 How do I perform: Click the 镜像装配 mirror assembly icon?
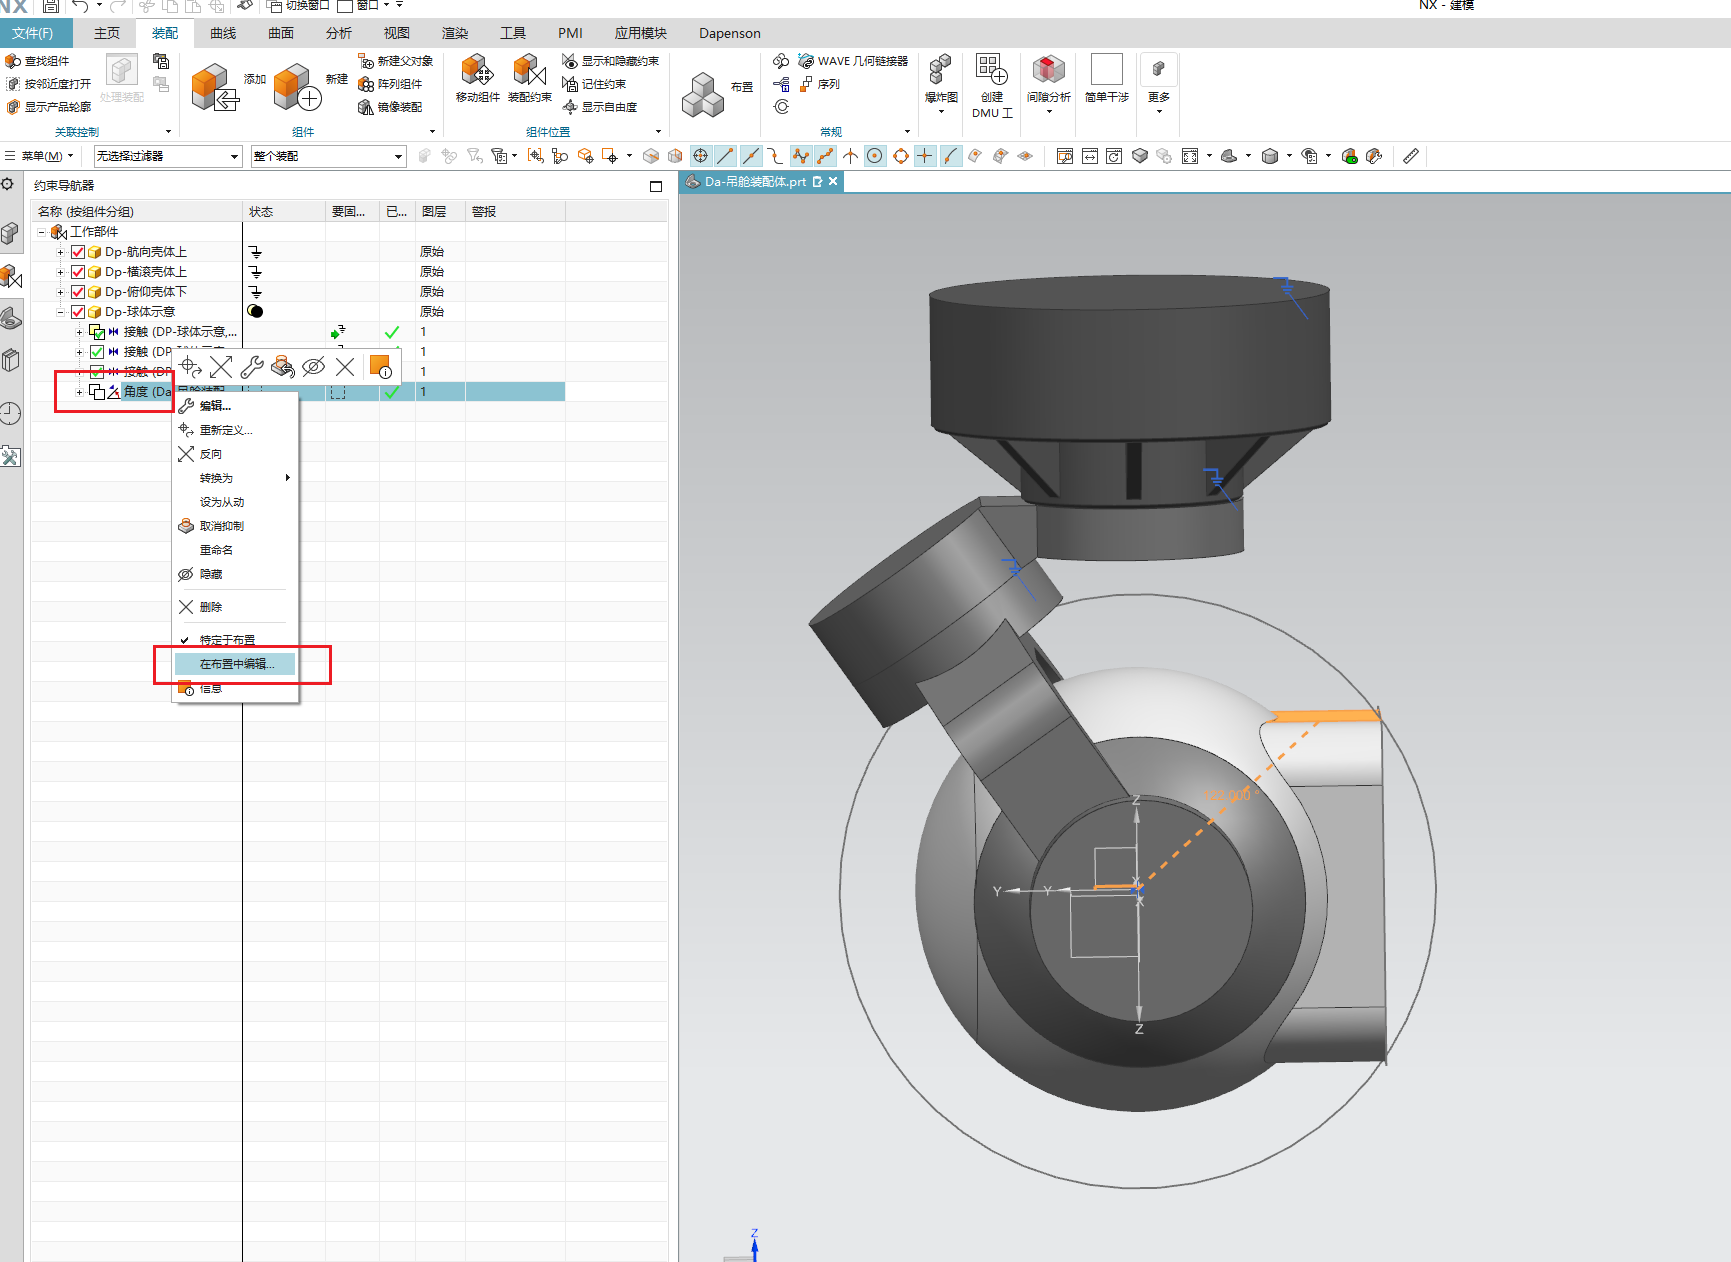(x=366, y=107)
